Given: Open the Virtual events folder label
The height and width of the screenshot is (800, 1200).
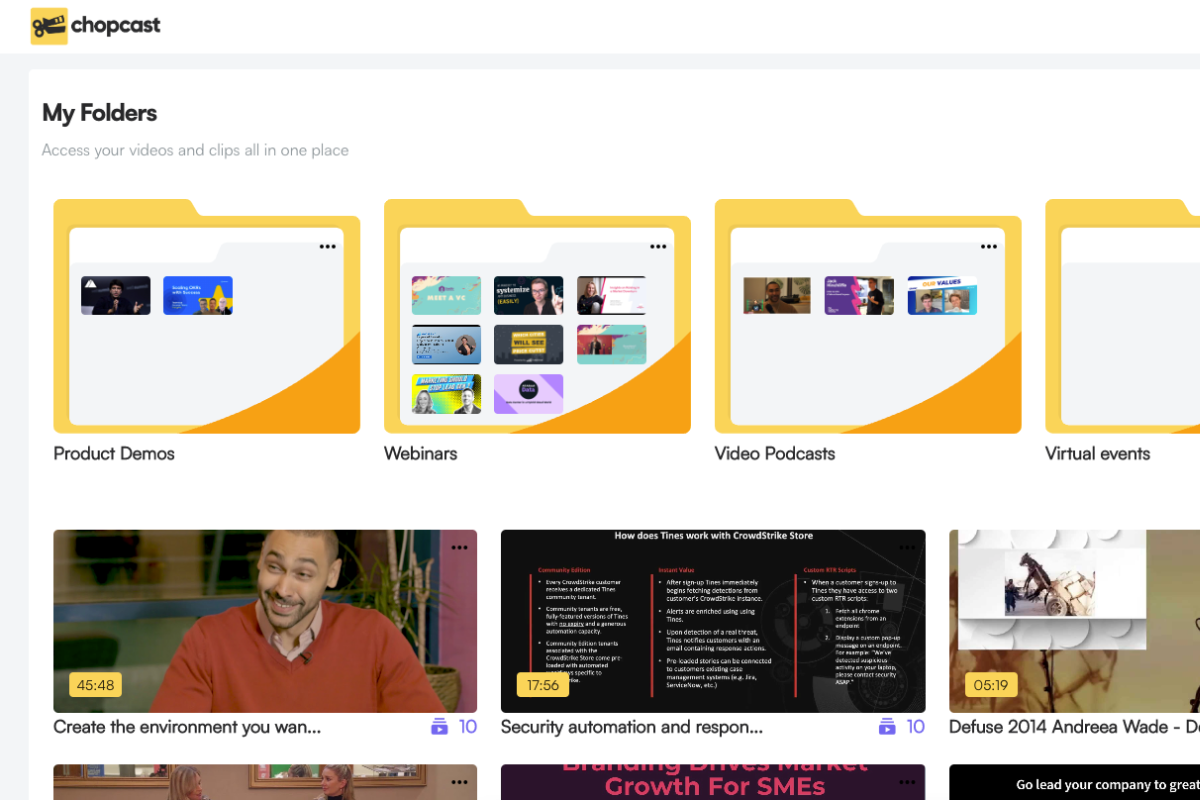Looking at the screenshot, I should pos(1097,453).
